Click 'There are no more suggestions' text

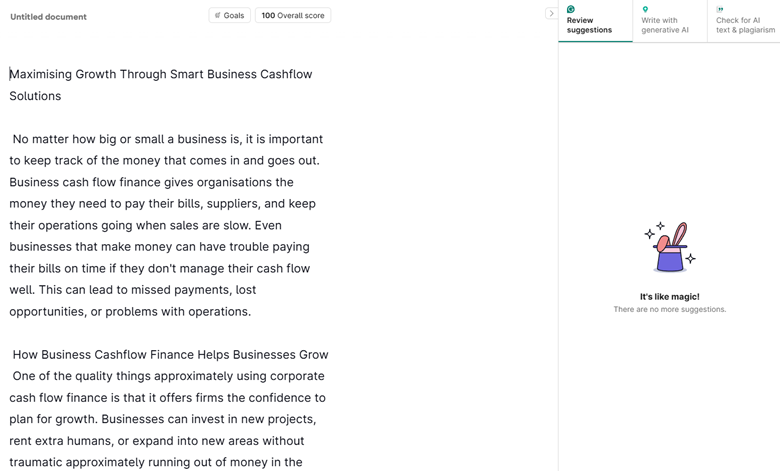tap(669, 309)
